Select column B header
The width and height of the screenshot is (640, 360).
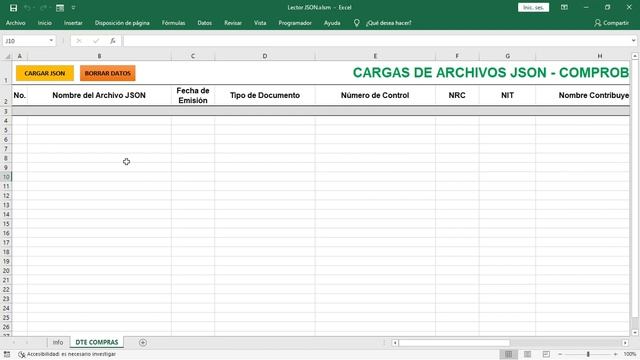(x=99, y=56)
